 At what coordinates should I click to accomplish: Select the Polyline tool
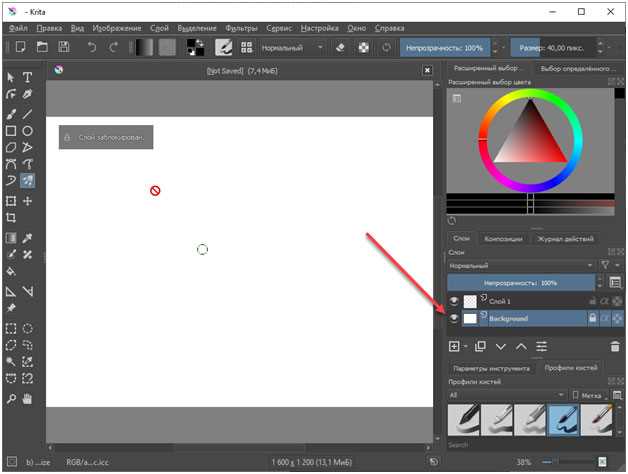point(27,147)
